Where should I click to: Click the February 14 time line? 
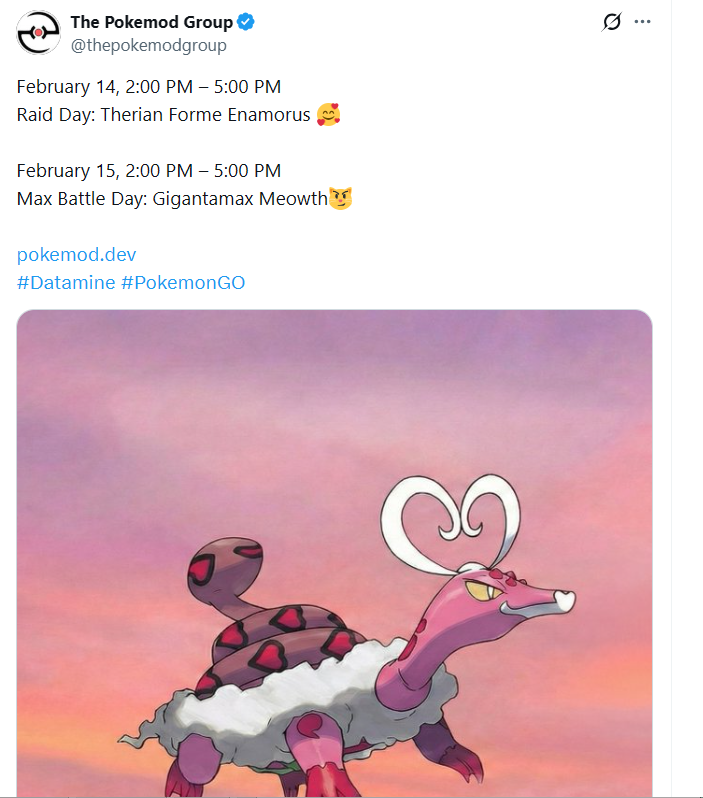148,87
